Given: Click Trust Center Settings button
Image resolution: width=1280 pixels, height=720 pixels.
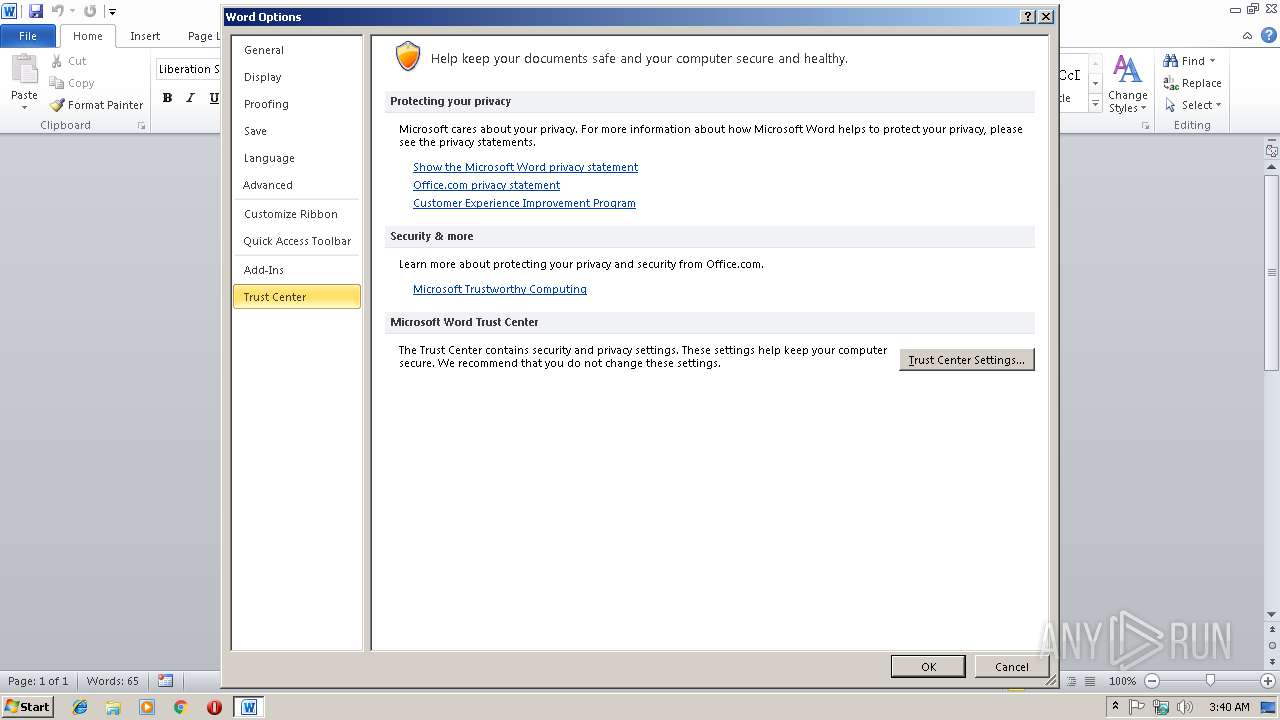Looking at the screenshot, I should click(x=967, y=360).
